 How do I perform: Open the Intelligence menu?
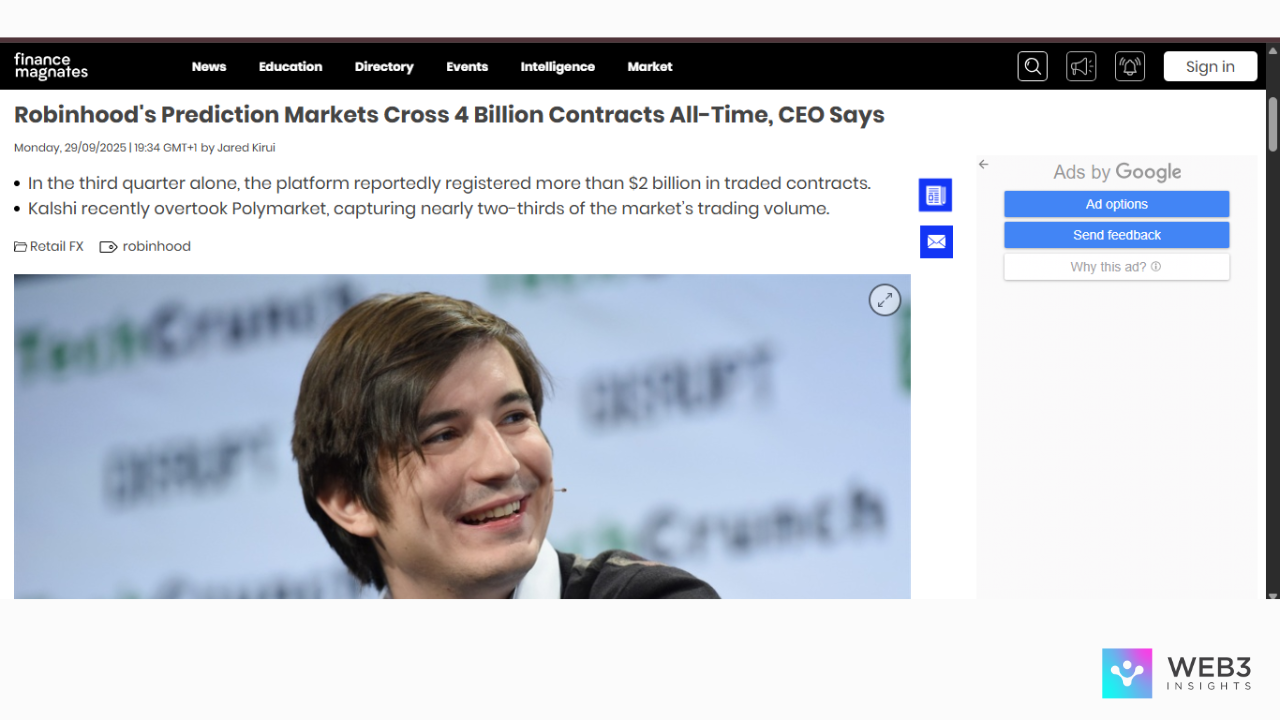click(557, 67)
